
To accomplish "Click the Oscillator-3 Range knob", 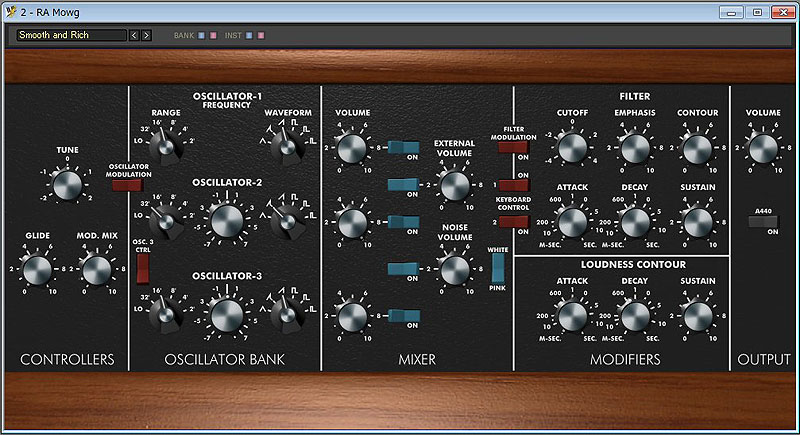I will point(165,315).
